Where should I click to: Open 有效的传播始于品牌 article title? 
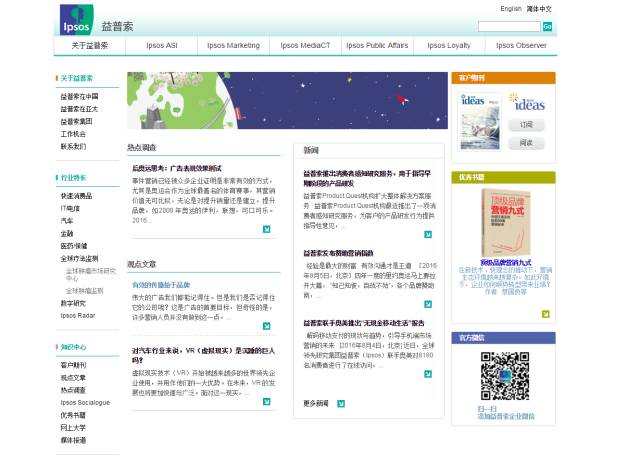161,285
